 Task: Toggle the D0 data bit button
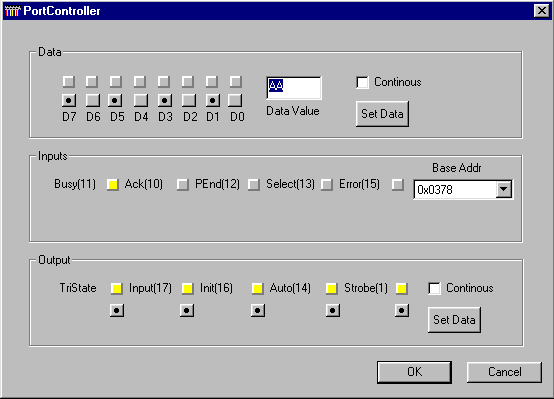[x=235, y=100]
